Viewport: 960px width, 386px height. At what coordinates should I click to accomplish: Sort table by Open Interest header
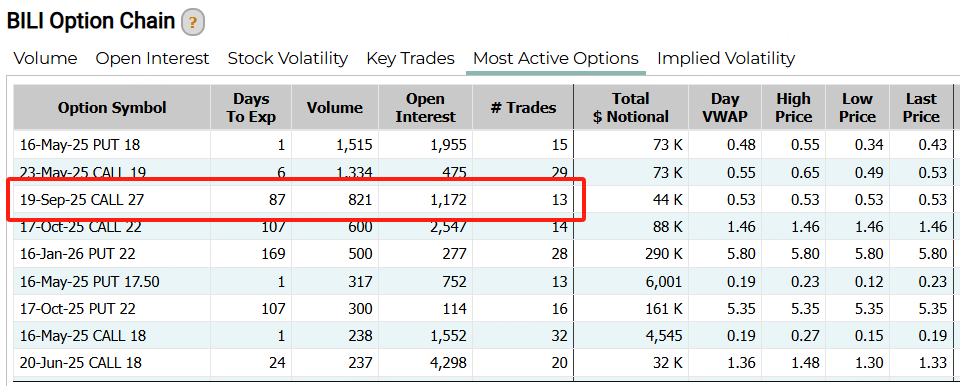(426, 108)
